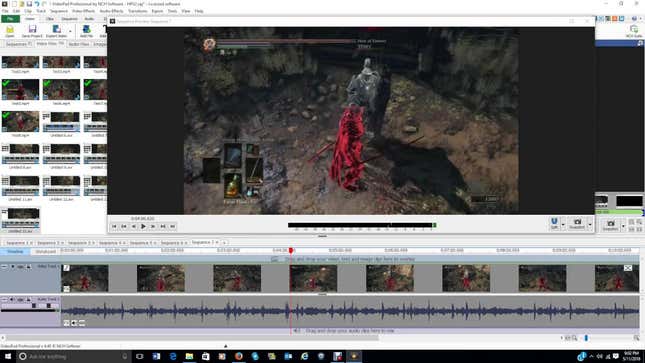
Task: Switch to the Audio ribbon tab
Action: [x=89, y=19]
